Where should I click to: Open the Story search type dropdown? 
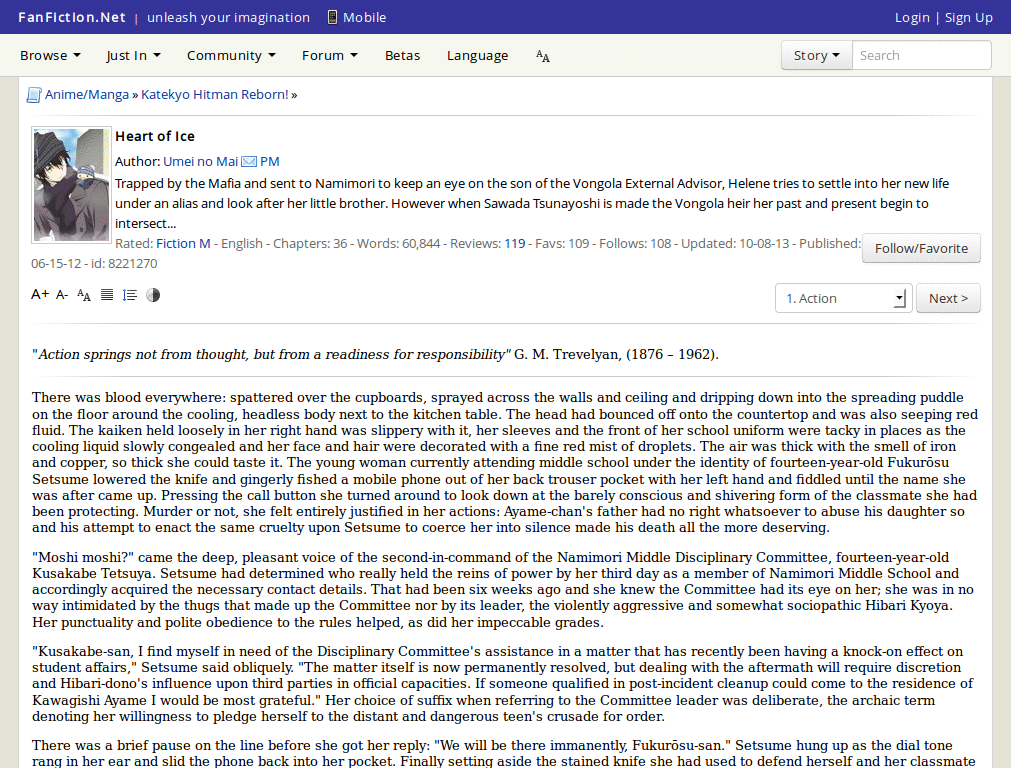coord(816,55)
